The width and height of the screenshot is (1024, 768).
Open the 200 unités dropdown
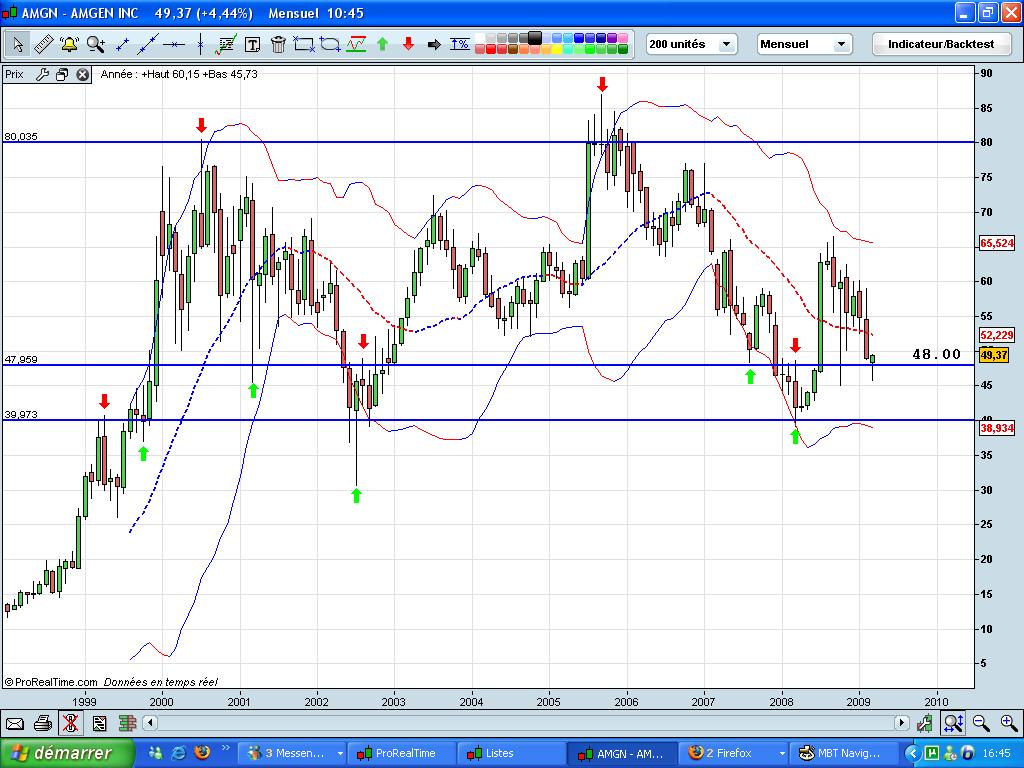(x=691, y=44)
